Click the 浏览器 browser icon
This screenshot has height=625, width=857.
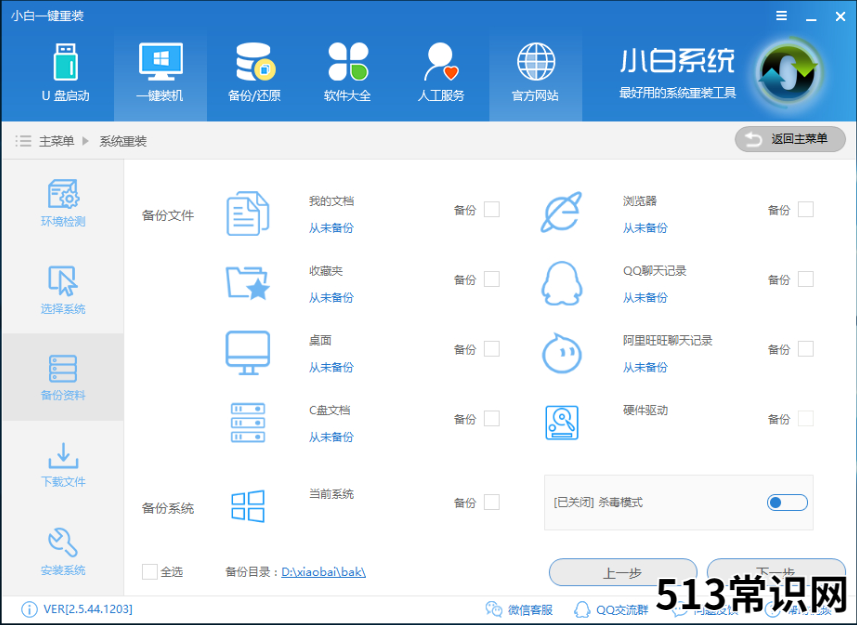click(561, 212)
